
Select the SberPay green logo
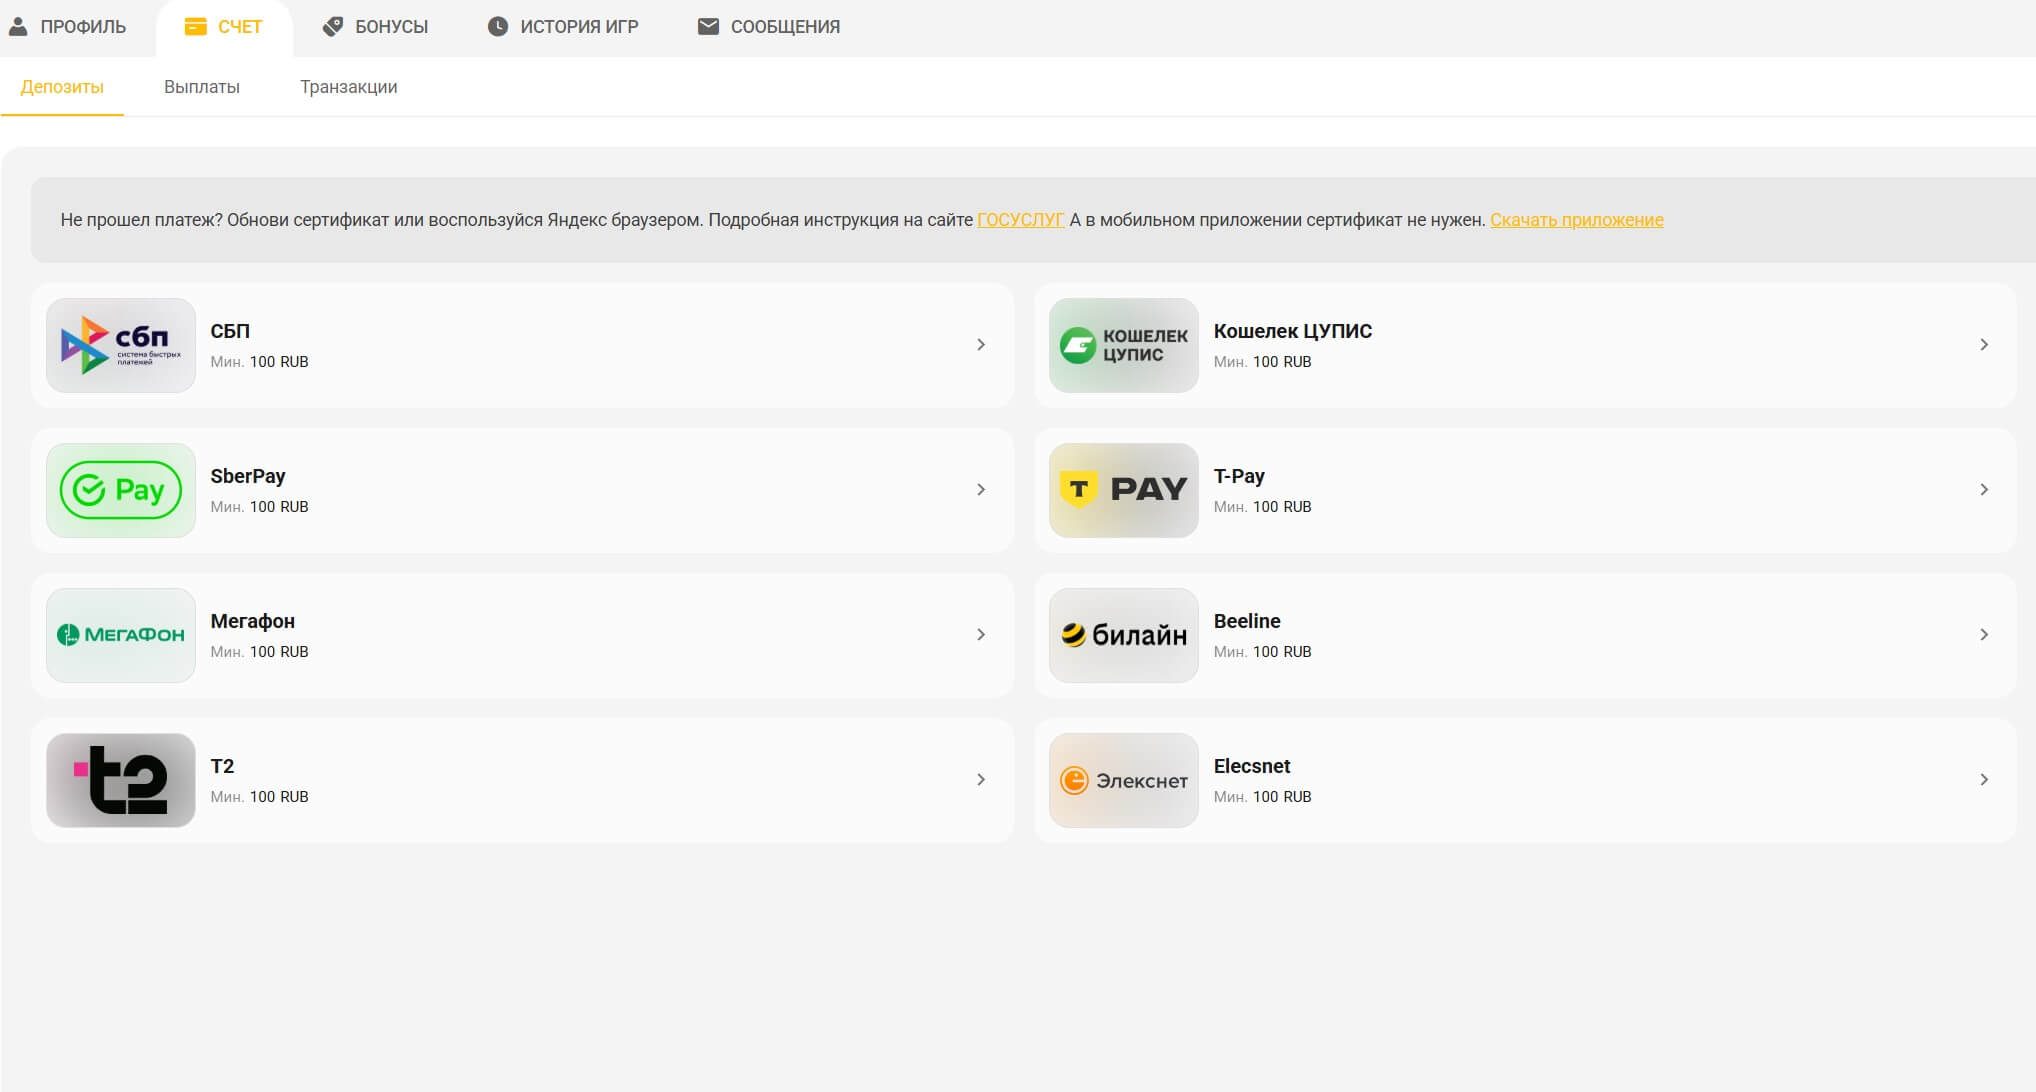[x=121, y=490]
